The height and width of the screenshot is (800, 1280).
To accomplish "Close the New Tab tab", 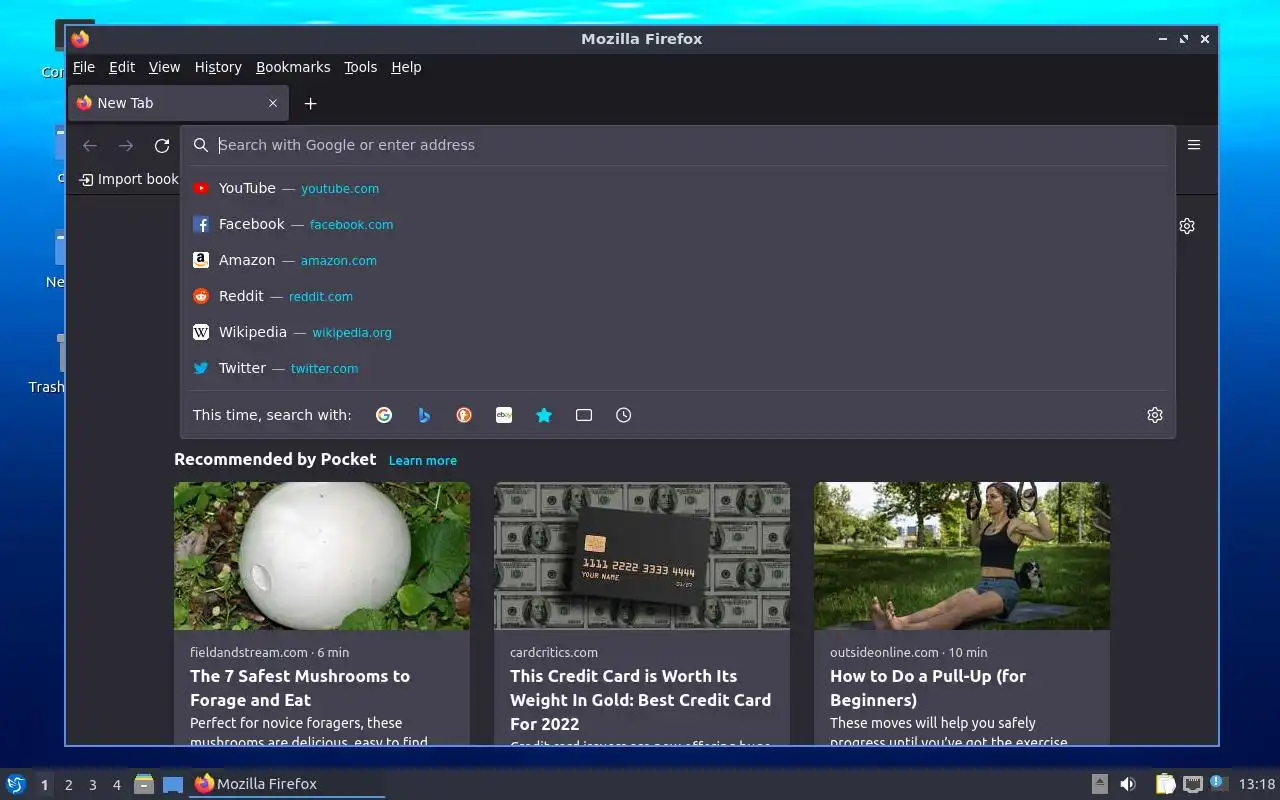I will (273, 103).
